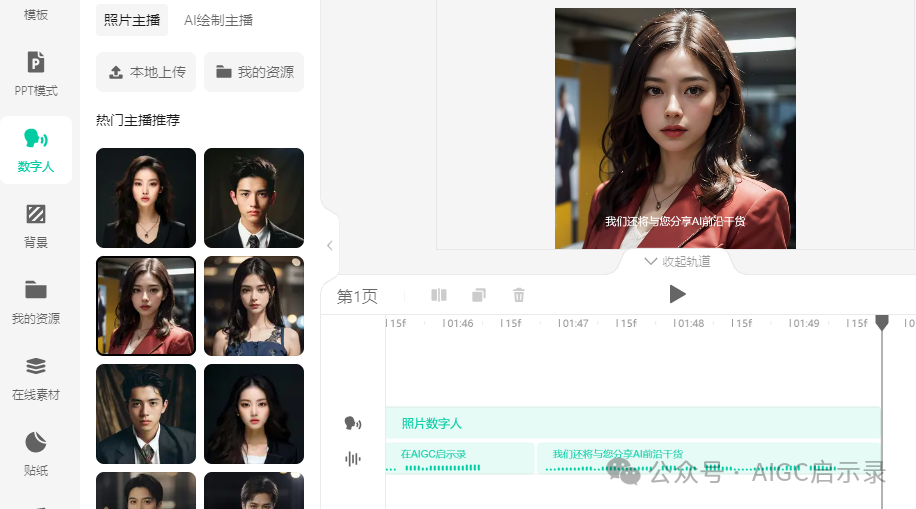This screenshot has width=916, height=509.
Task: Open the 贴纸 sticker panel
Action: point(36,454)
